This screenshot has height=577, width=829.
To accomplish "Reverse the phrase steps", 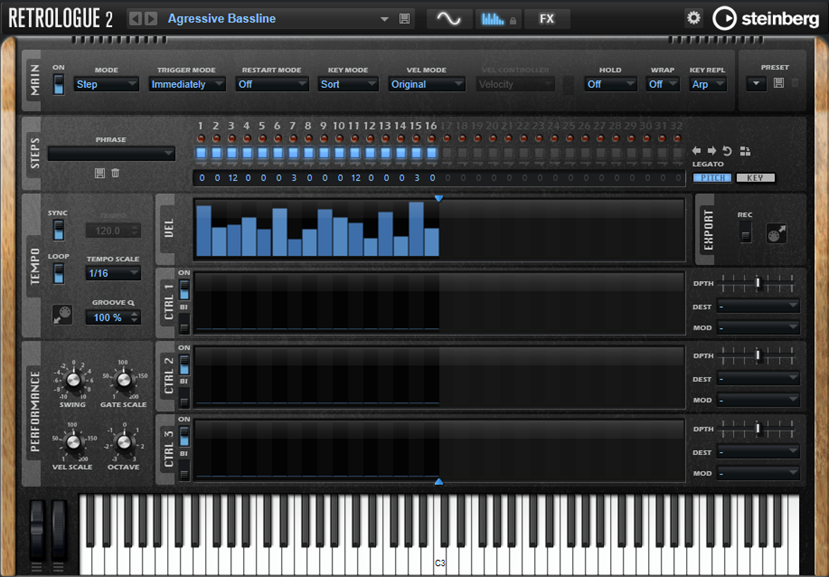I will pyautogui.click(x=727, y=151).
